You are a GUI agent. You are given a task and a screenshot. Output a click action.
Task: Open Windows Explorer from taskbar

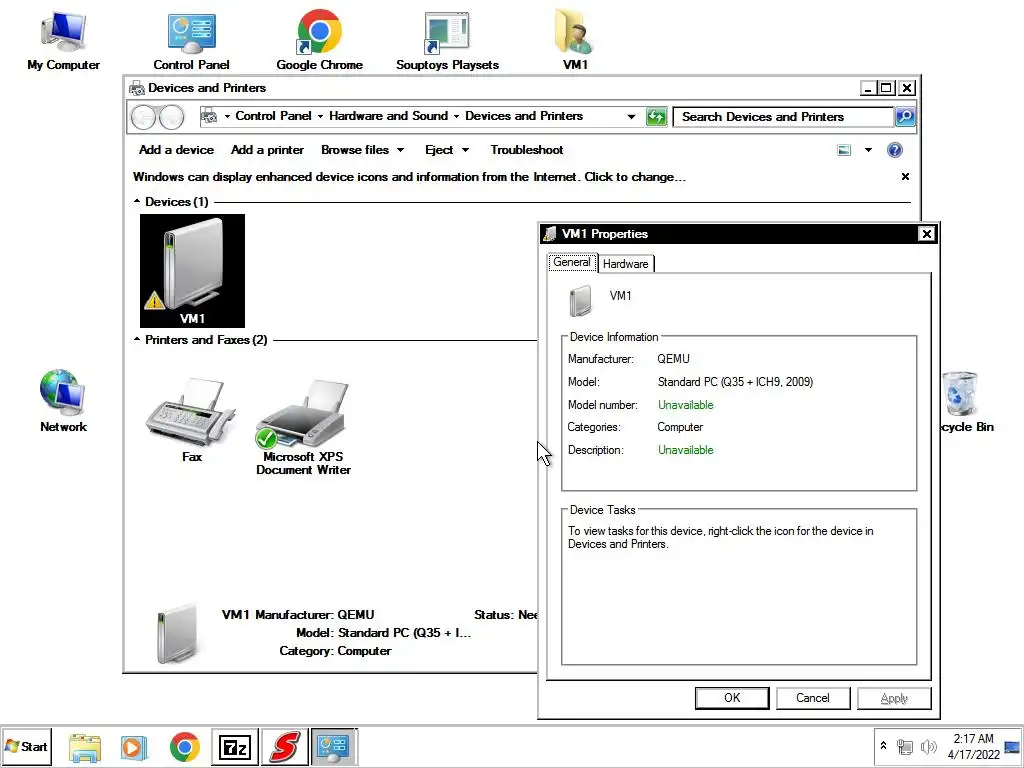85,746
